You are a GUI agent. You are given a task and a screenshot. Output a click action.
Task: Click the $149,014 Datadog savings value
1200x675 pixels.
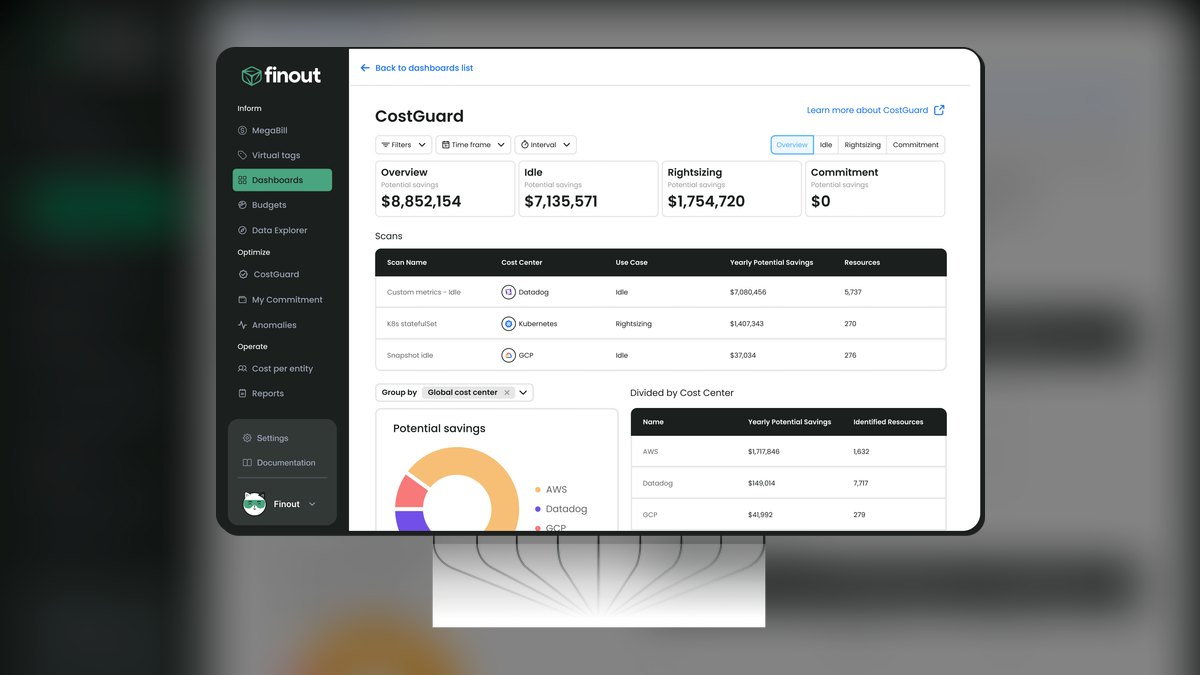[x=761, y=483]
